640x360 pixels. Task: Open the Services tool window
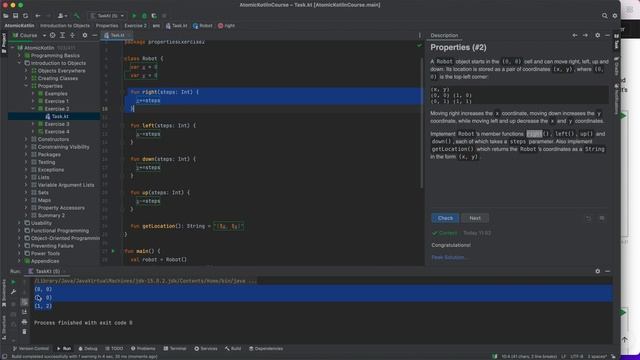(206, 349)
